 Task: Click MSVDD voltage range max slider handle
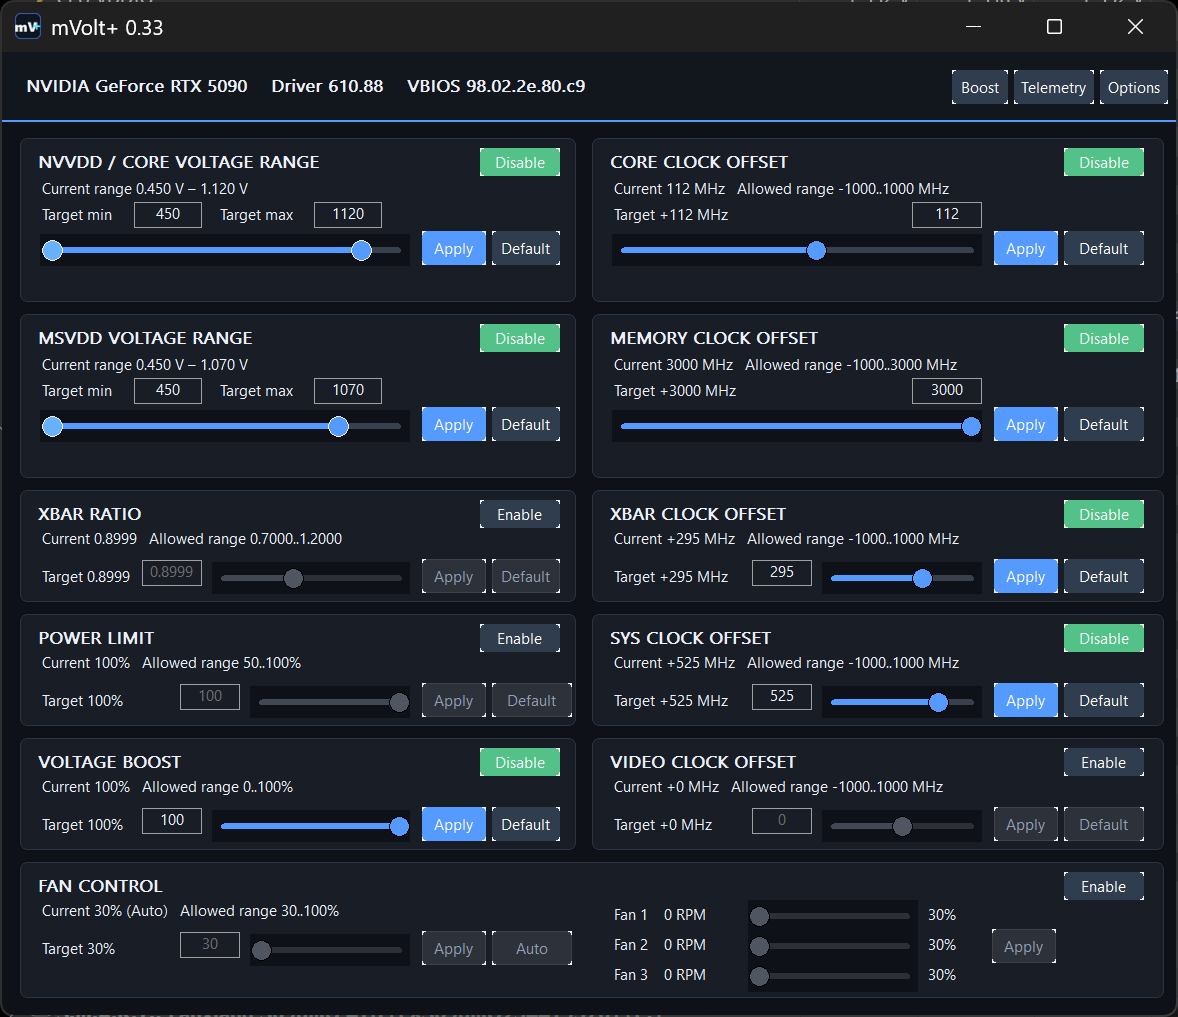pos(339,427)
